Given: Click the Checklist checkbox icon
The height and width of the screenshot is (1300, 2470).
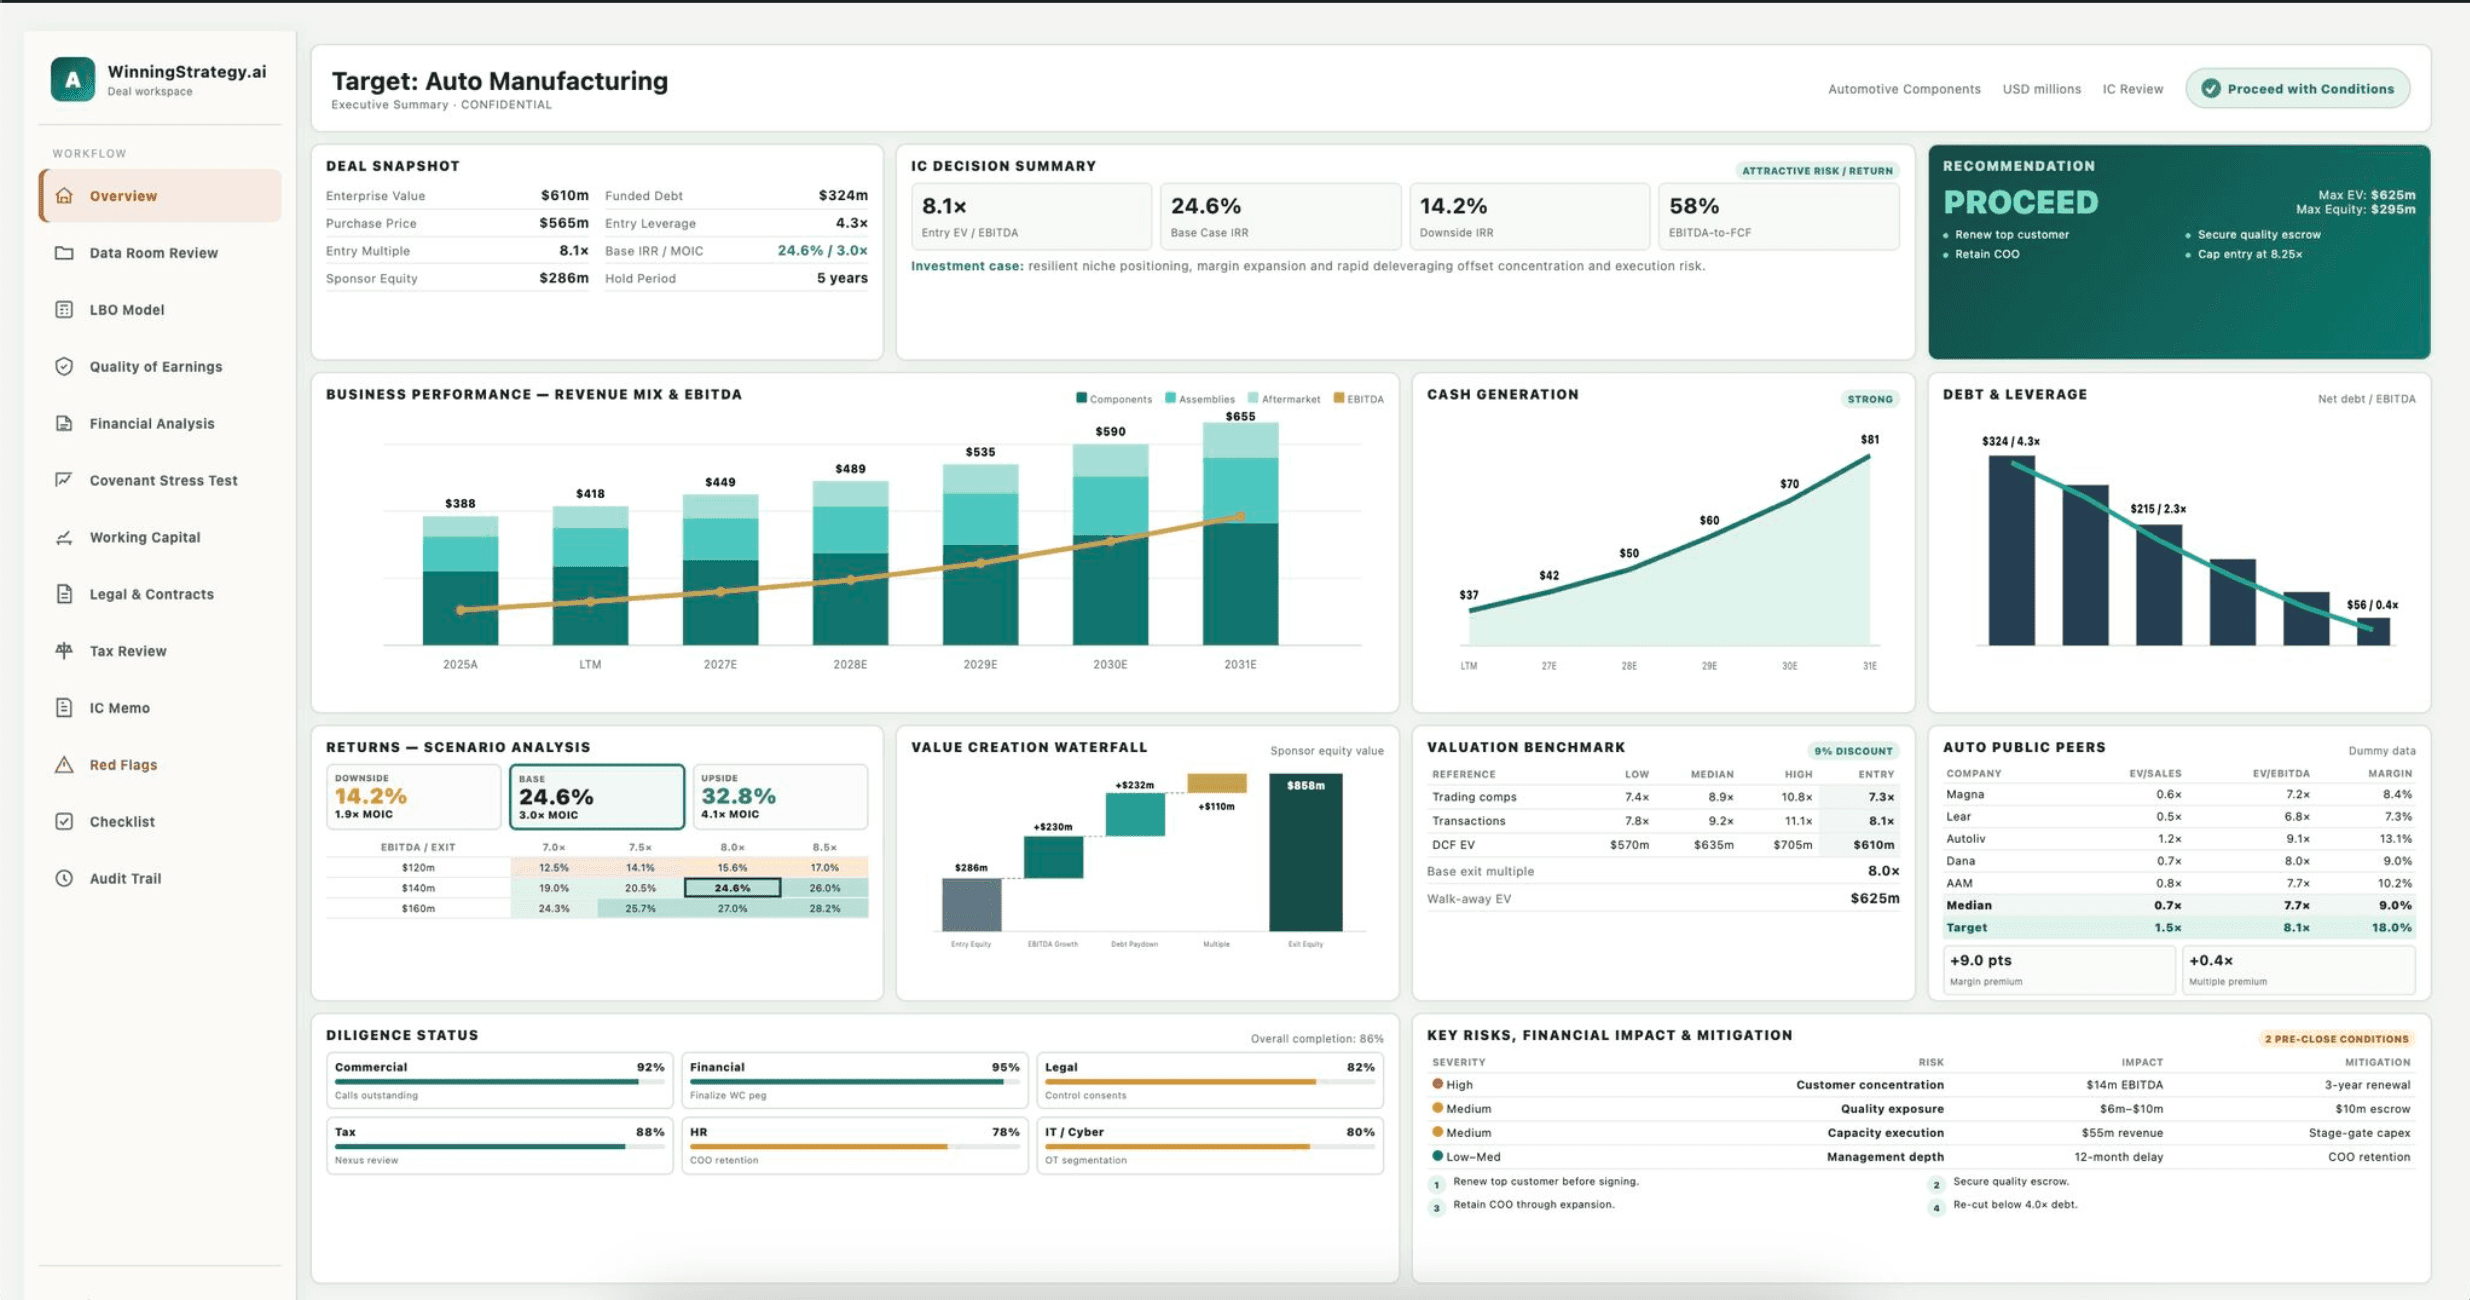Looking at the screenshot, I should pyautogui.click(x=64, y=821).
